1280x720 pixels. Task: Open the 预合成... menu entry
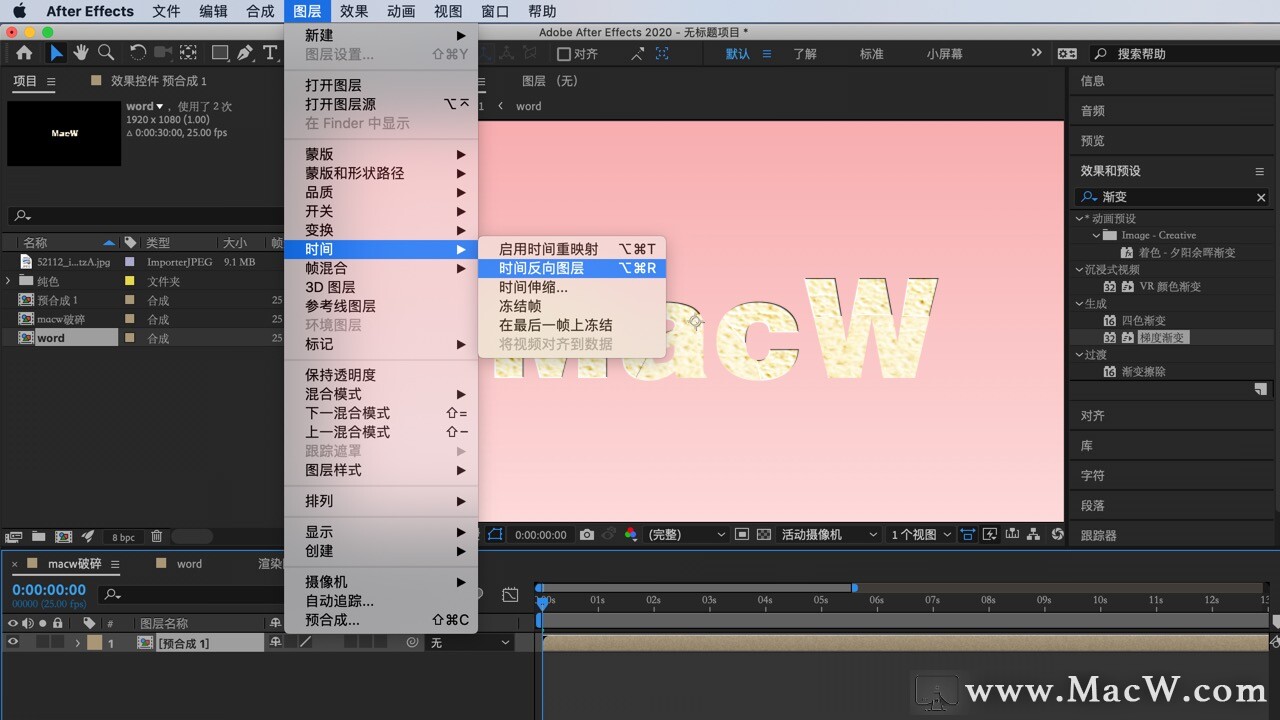(381, 620)
